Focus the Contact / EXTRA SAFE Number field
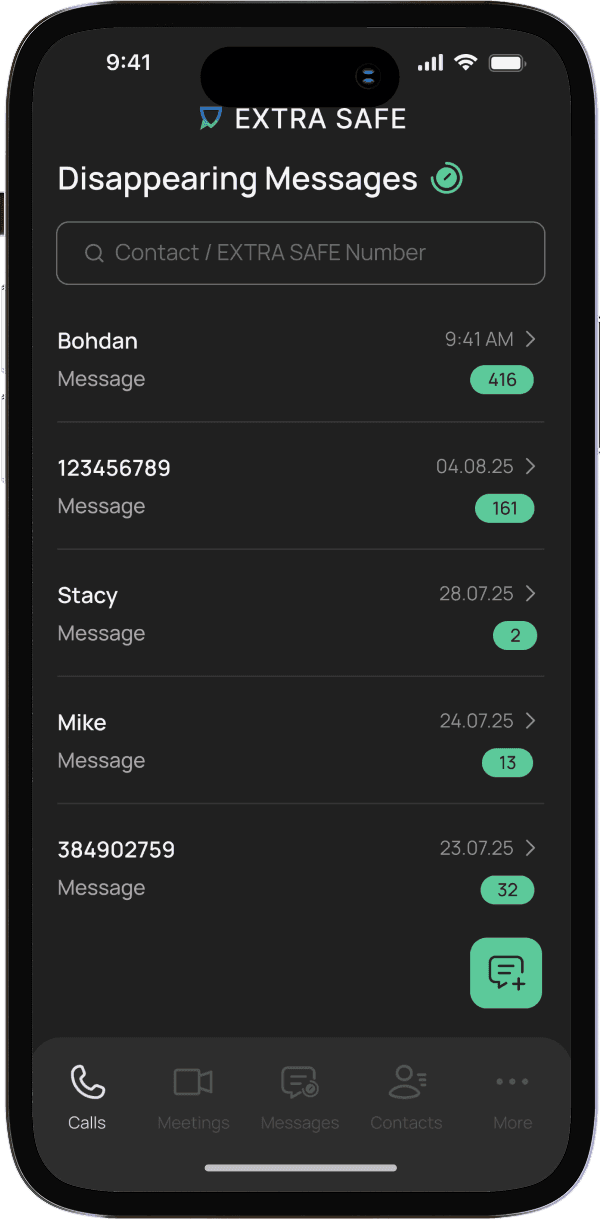This screenshot has height=1220, width=600. click(x=300, y=253)
